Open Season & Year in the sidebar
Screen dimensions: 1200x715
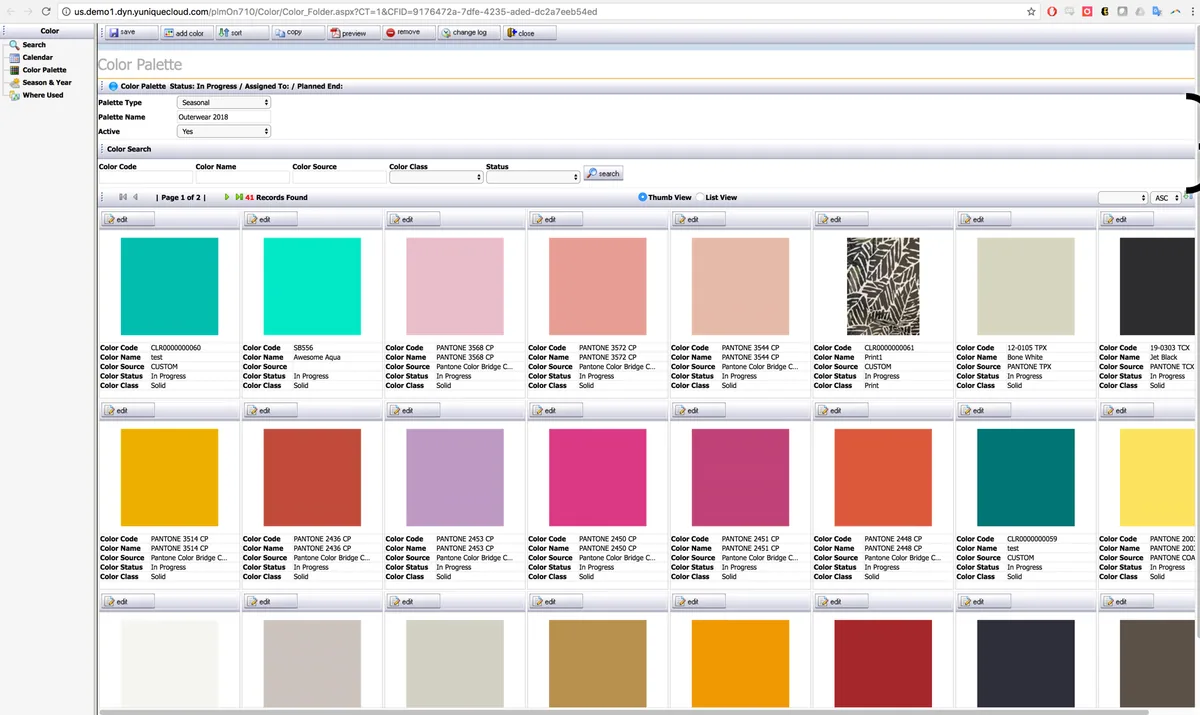[x=47, y=82]
